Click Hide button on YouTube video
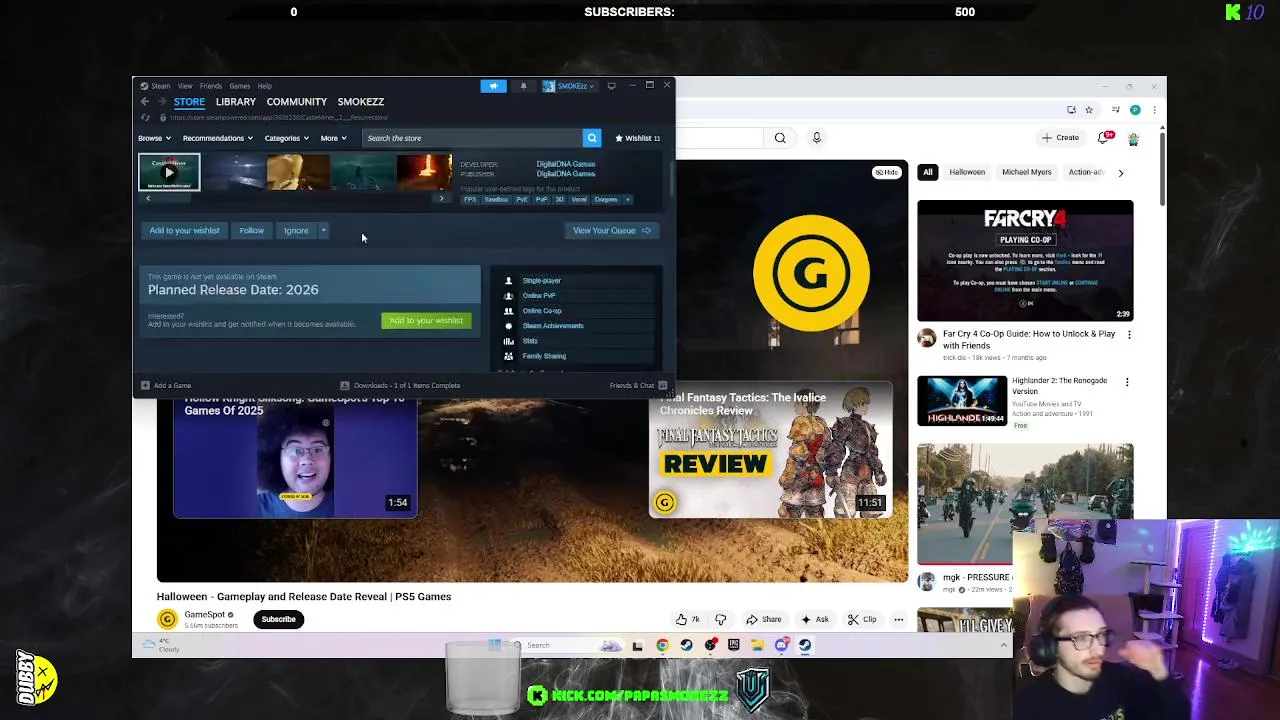The height and width of the screenshot is (720, 1280). (887, 172)
